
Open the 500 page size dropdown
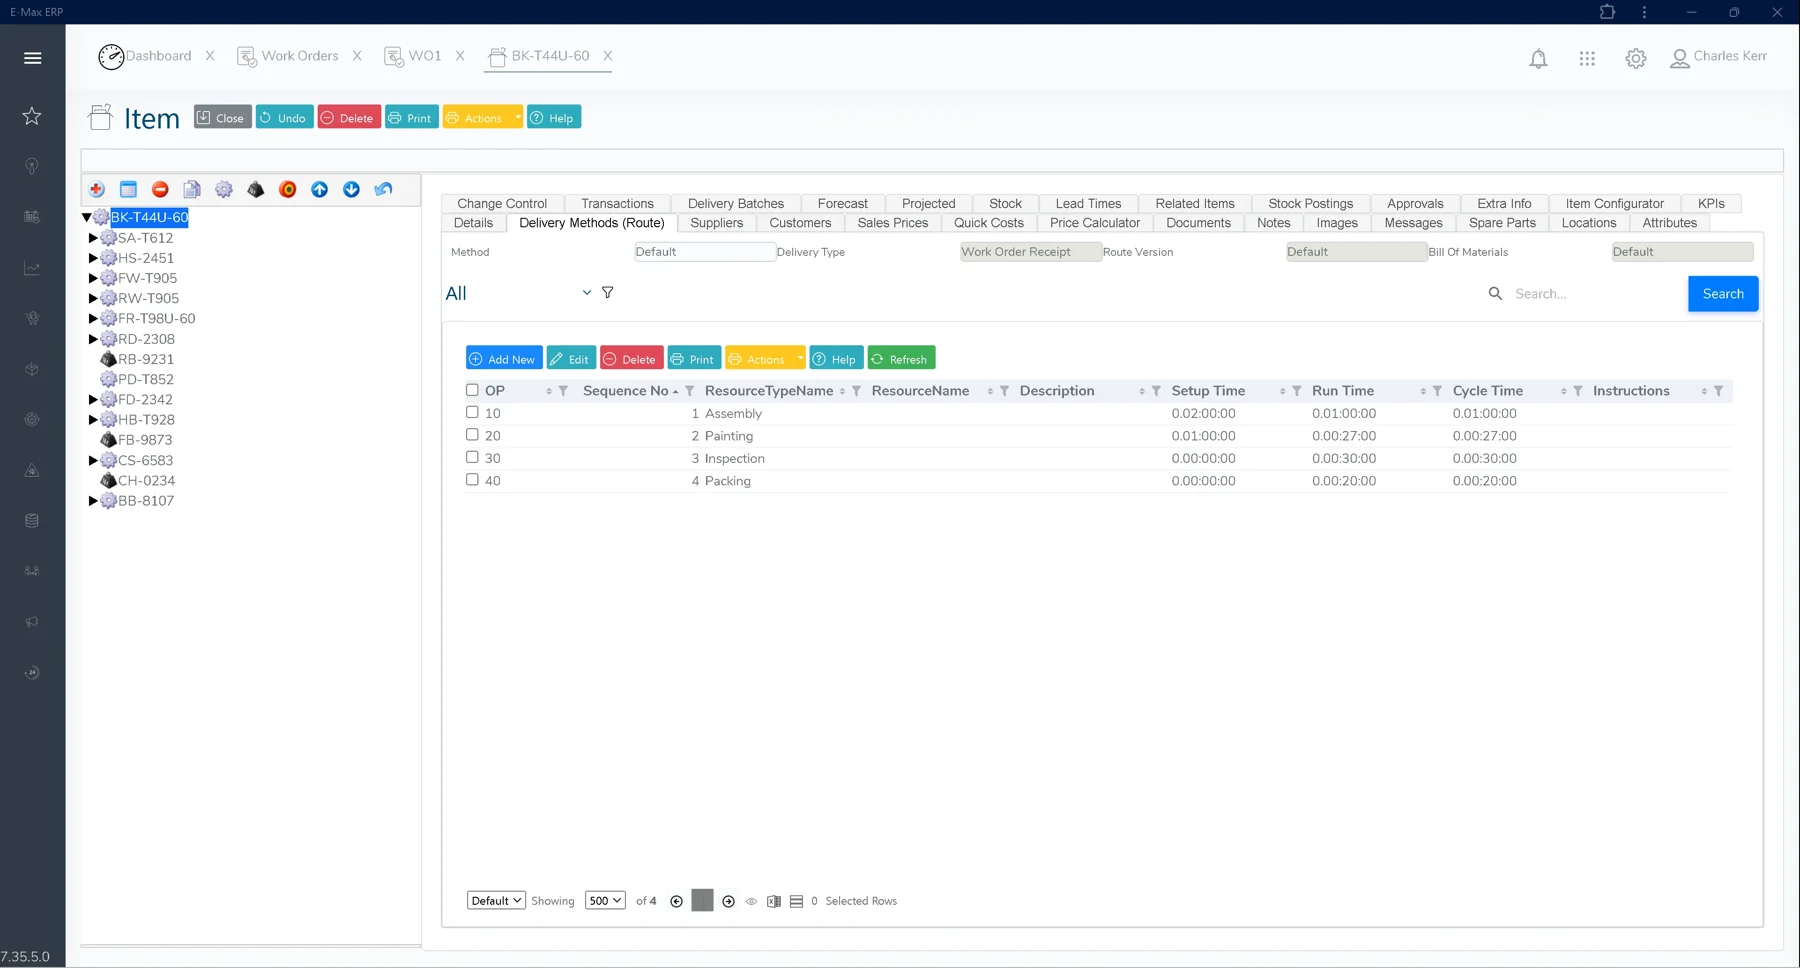click(x=605, y=901)
